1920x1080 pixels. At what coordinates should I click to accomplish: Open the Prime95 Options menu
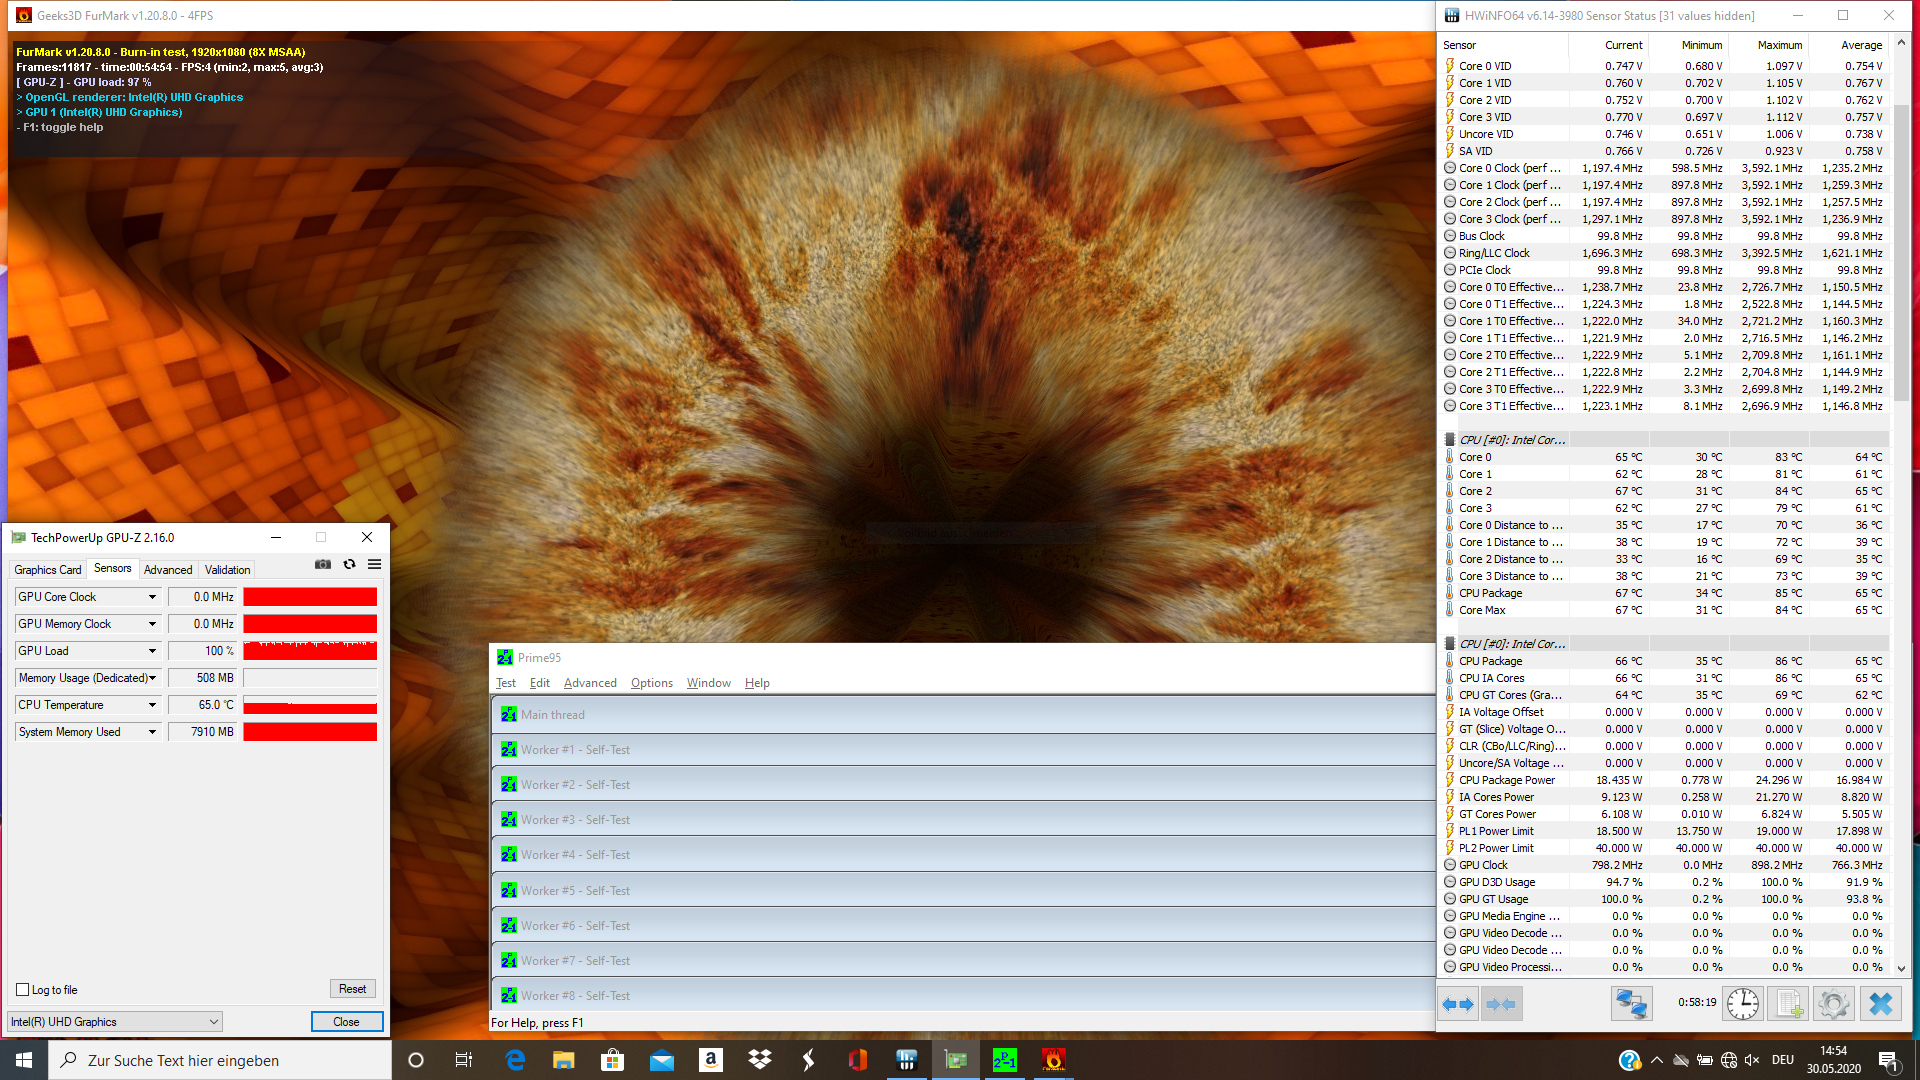tap(651, 683)
